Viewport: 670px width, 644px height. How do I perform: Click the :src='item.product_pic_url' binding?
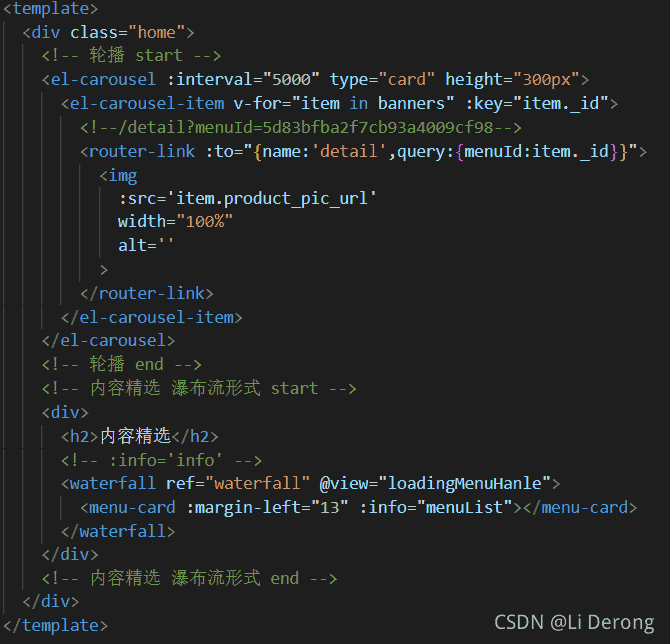(x=247, y=199)
